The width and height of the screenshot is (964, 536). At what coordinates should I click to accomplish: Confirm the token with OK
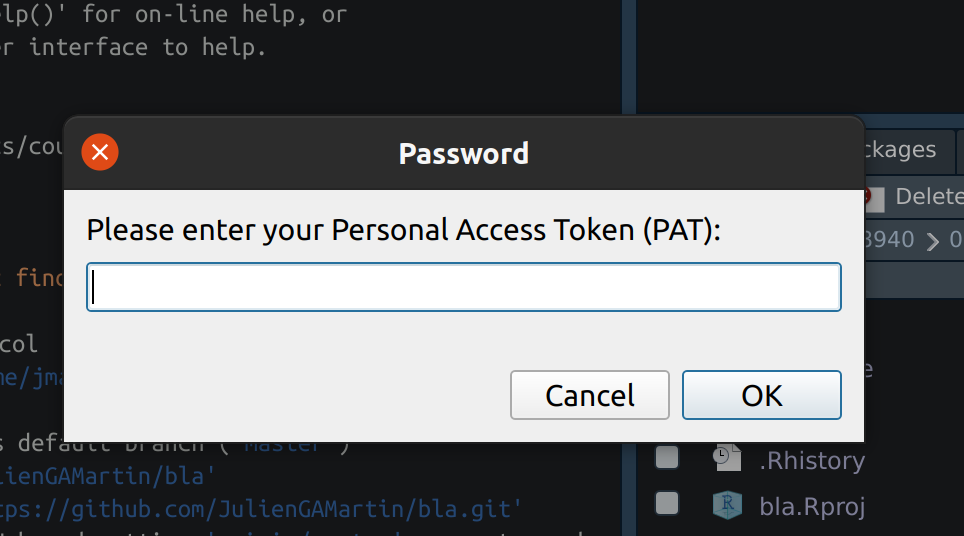coord(761,395)
